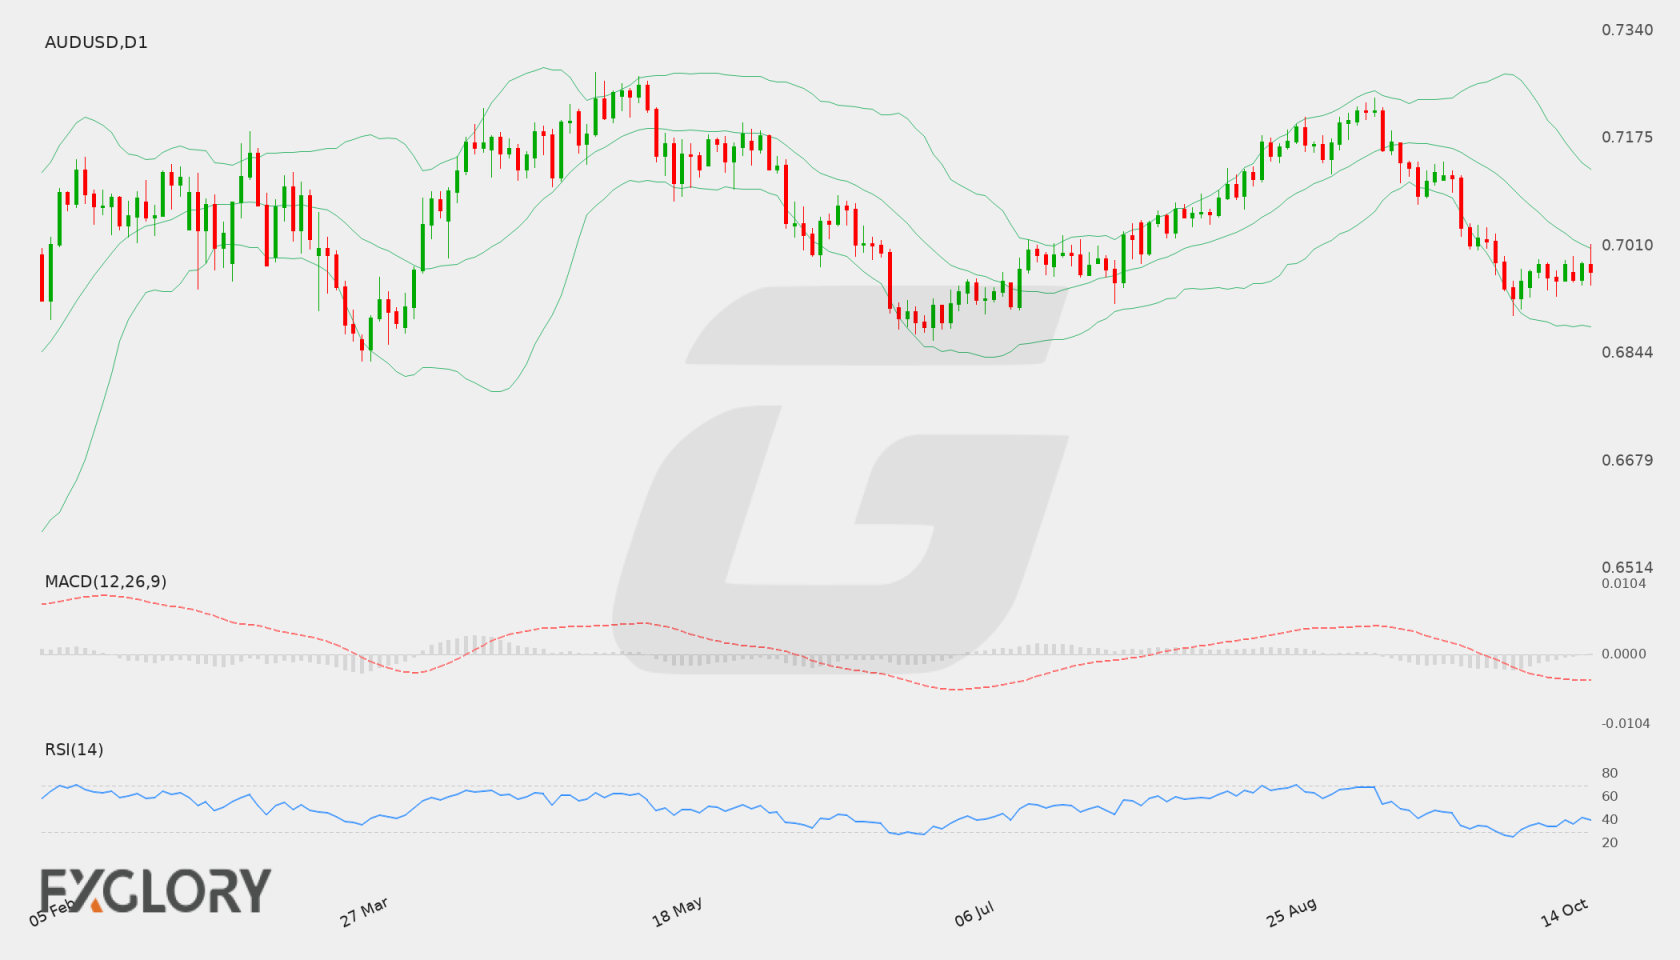Click the RSI(14) indicator label
Screen dimensions: 1680x960
click(x=74, y=749)
